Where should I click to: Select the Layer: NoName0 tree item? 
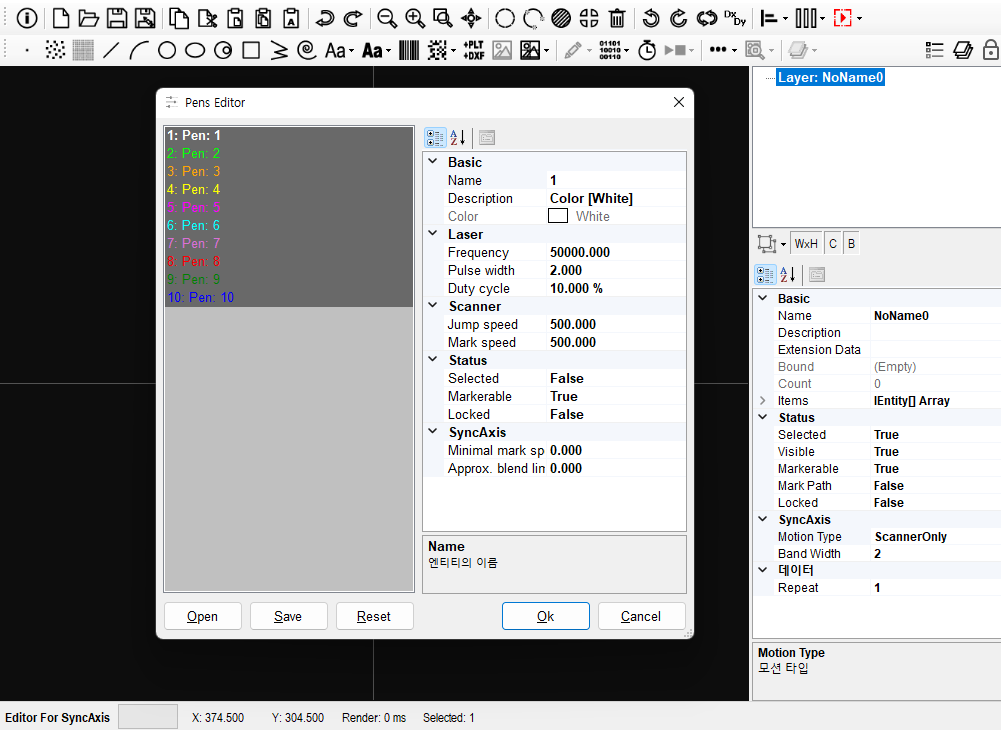(x=830, y=77)
